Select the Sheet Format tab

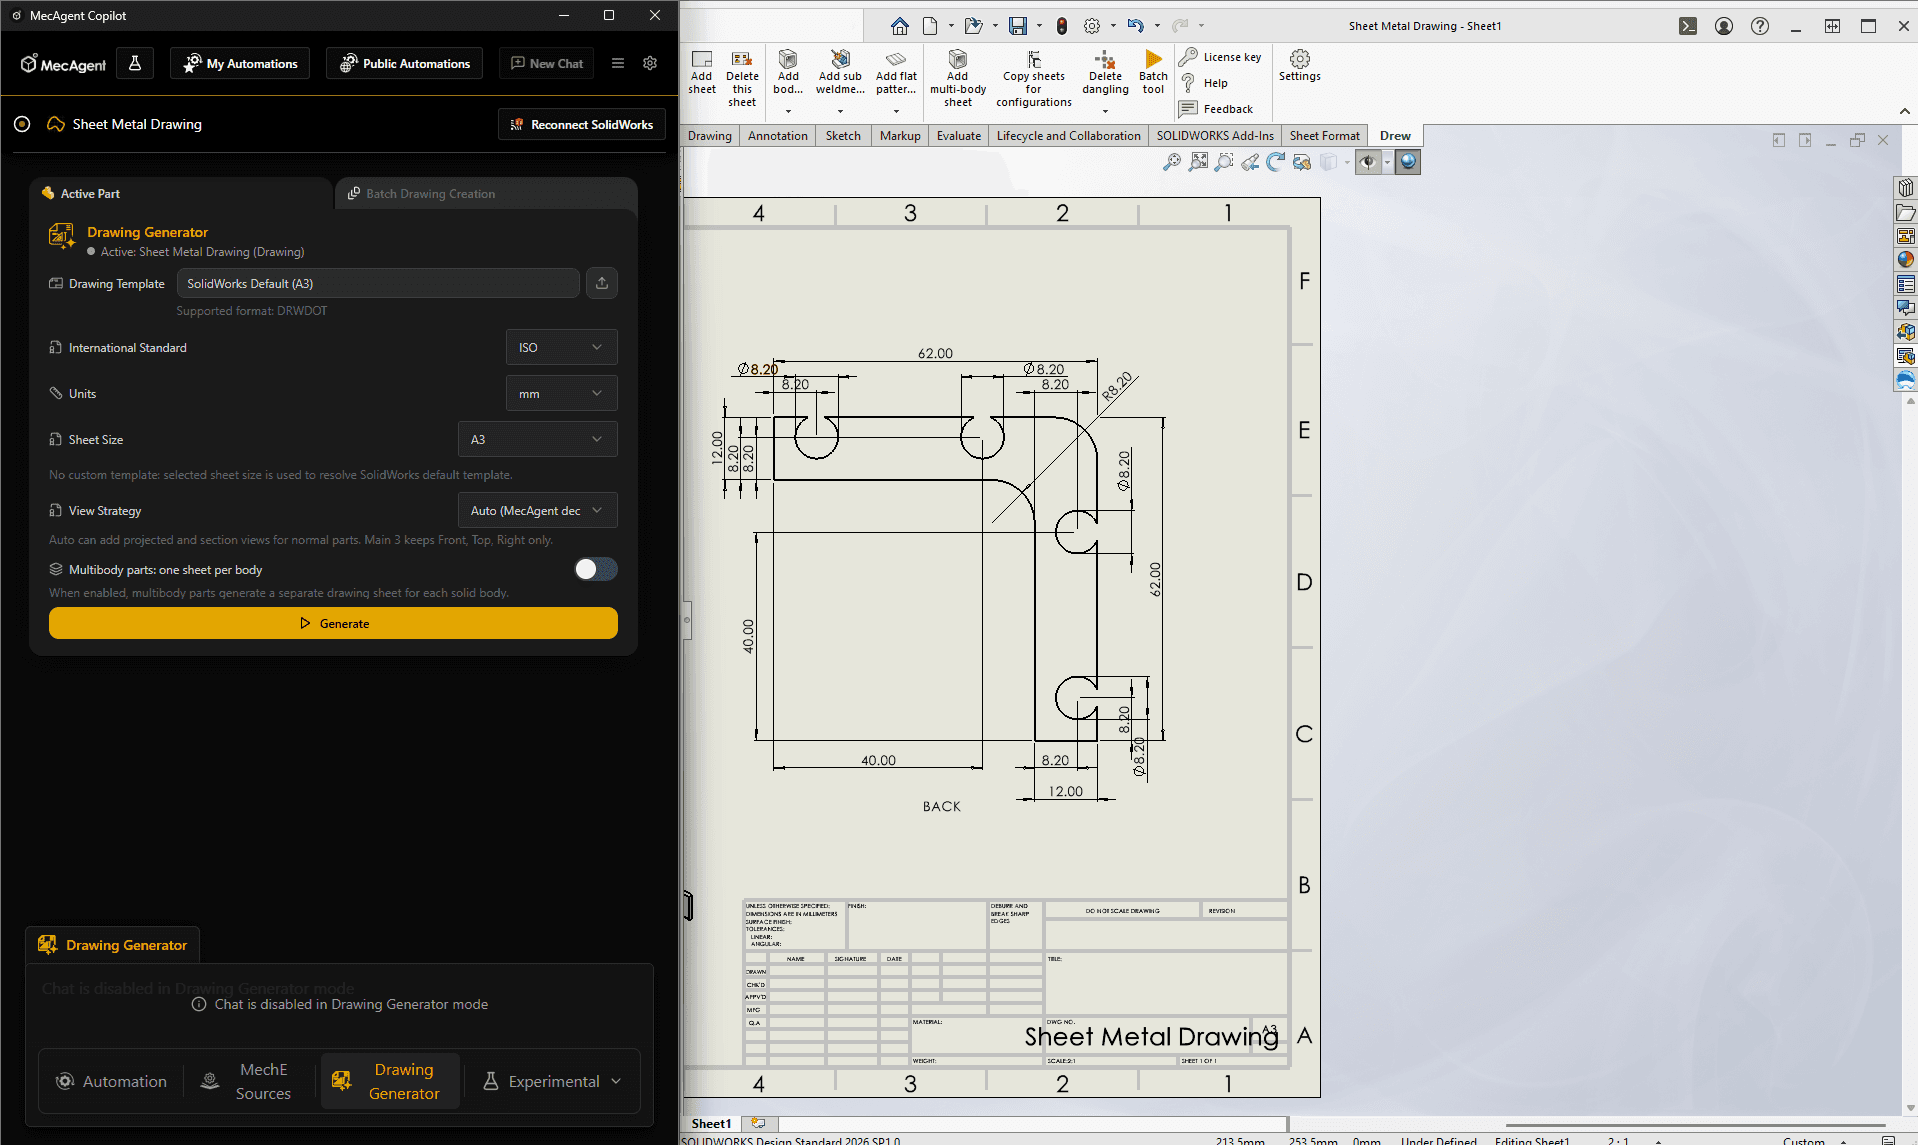(x=1324, y=136)
